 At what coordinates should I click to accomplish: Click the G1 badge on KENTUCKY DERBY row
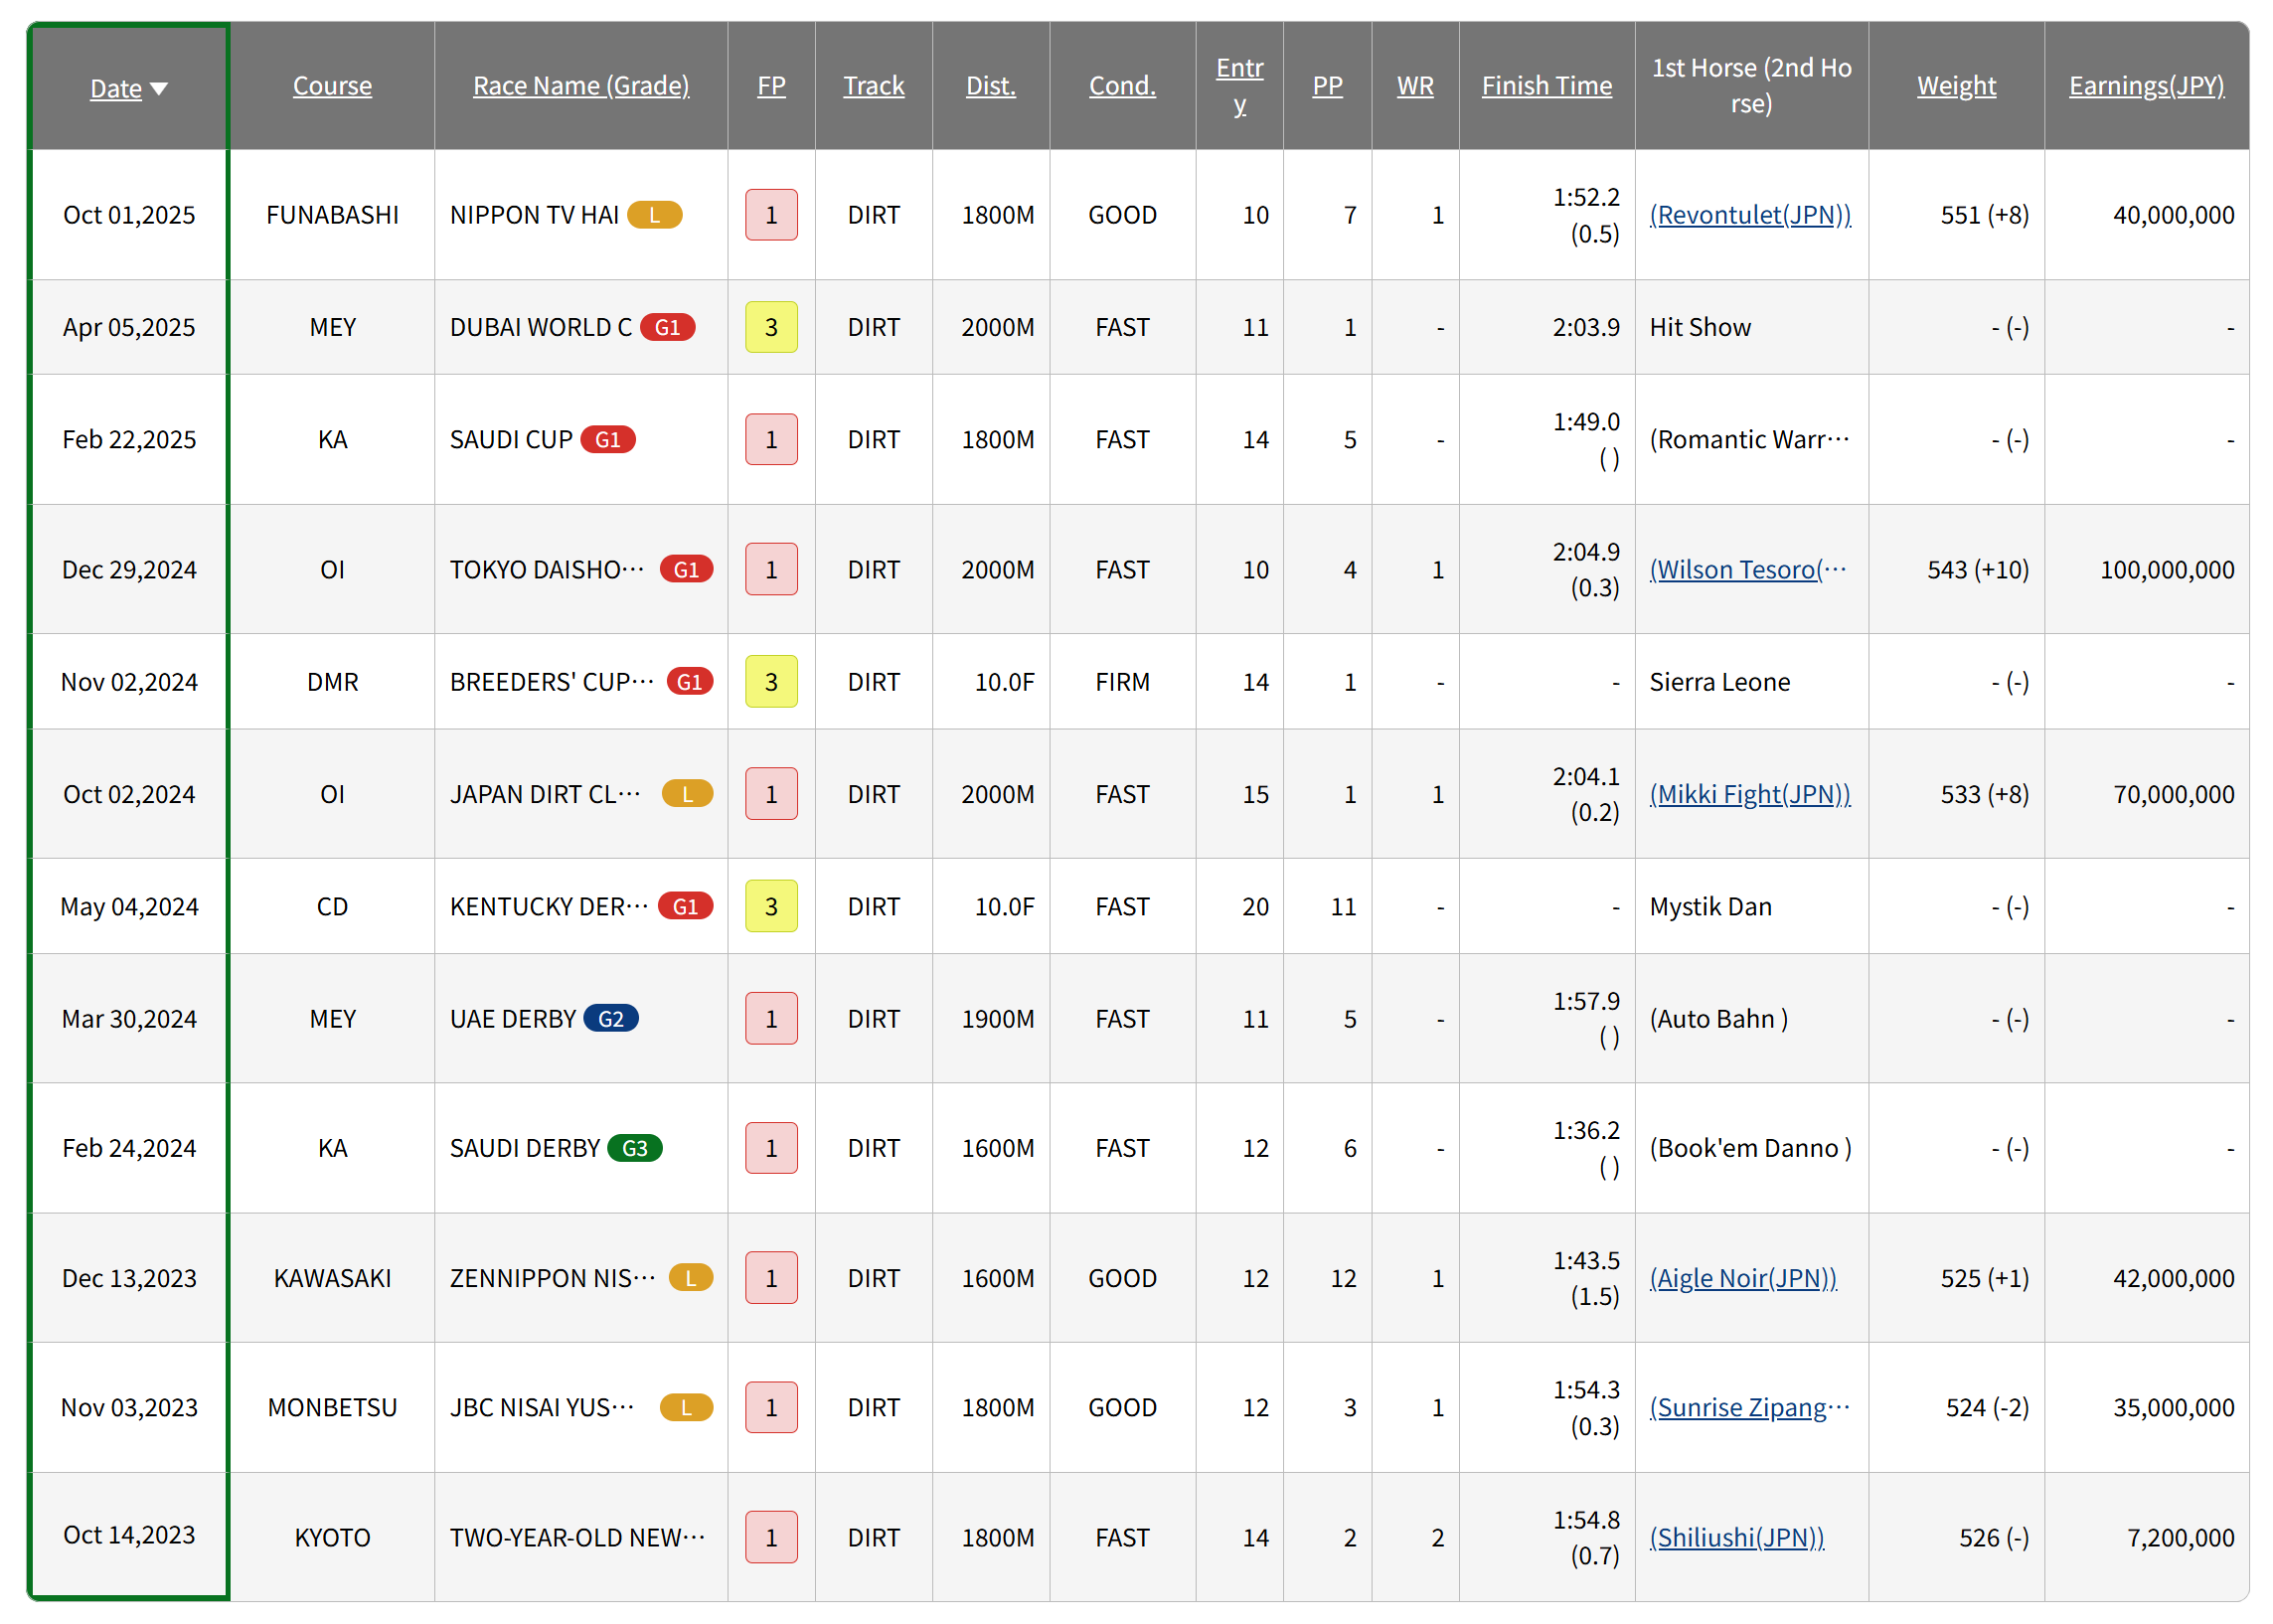pyautogui.click(x=685, y=906)
